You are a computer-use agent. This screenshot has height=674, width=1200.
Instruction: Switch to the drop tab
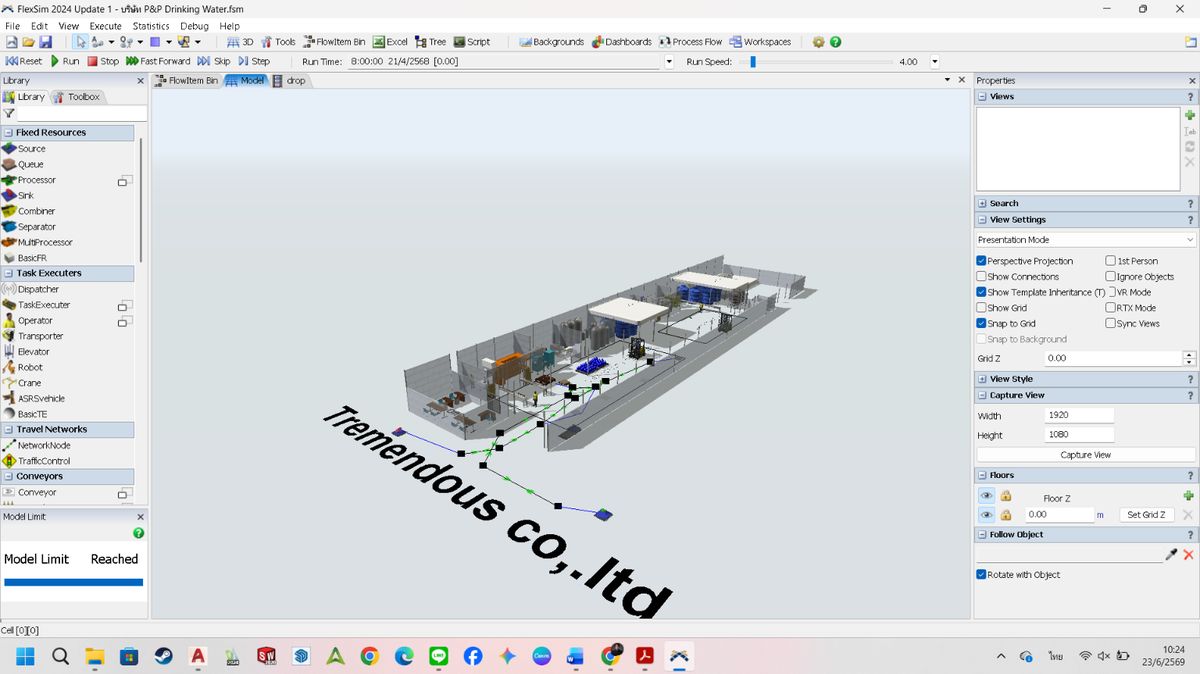(x=289, y=80)
